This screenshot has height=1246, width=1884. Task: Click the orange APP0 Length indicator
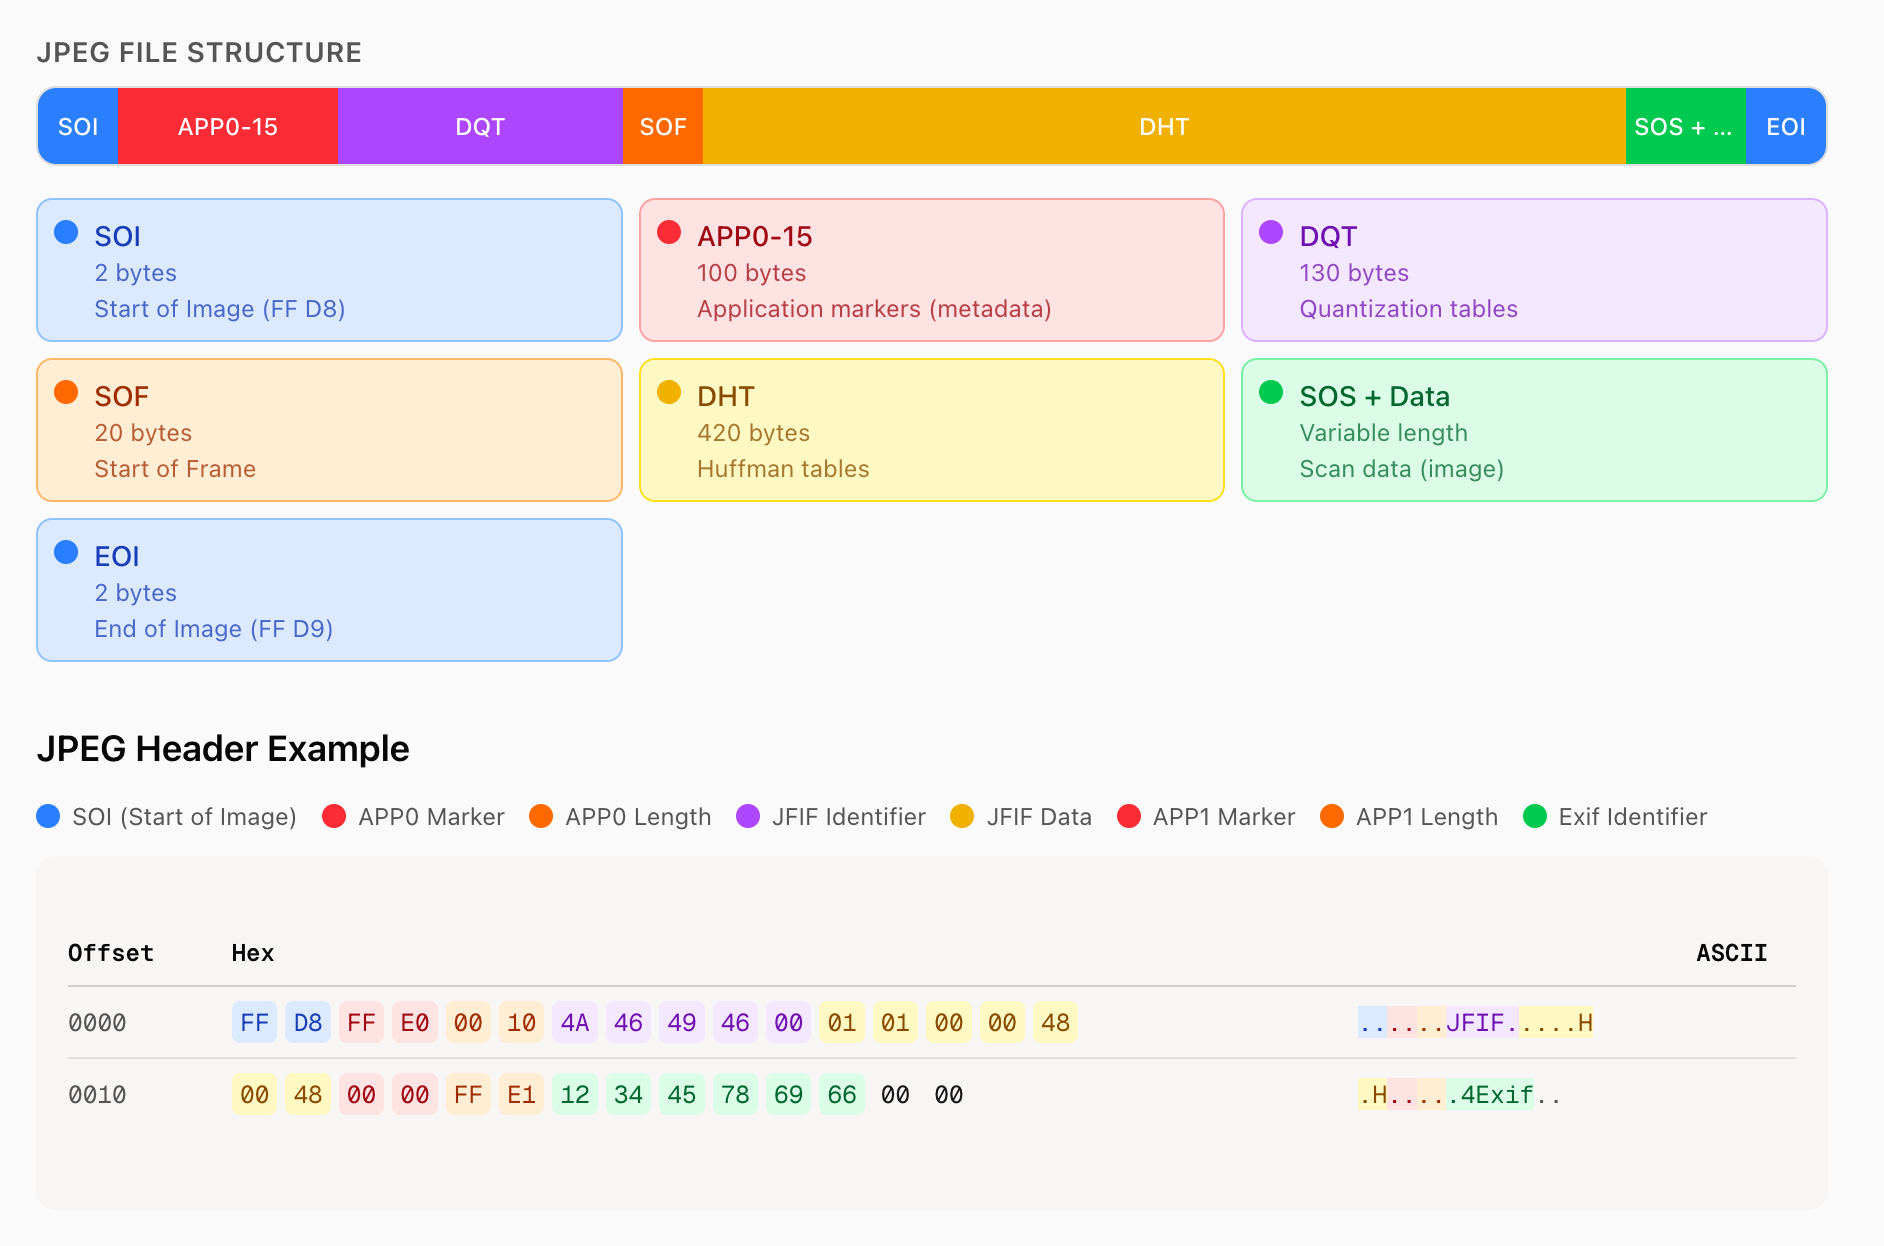[542, 817]
